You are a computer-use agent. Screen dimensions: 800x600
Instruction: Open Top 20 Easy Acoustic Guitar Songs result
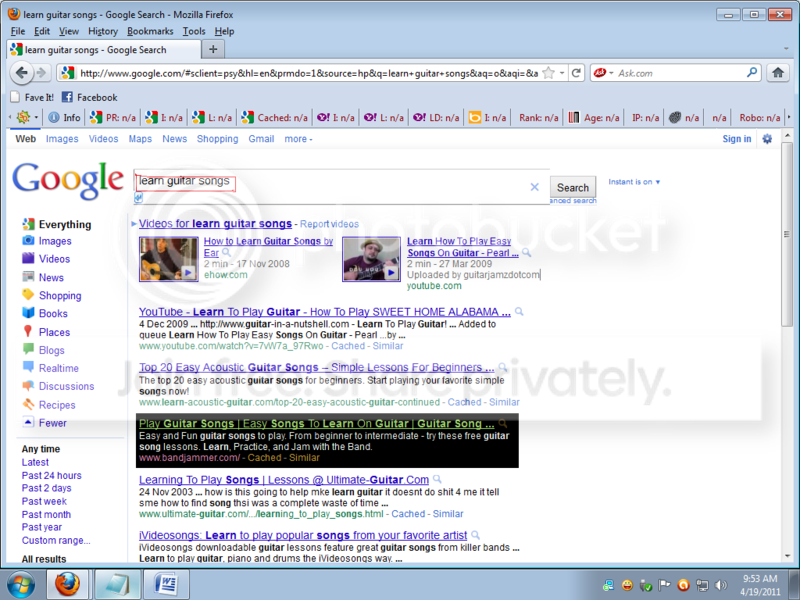point(316,367)
